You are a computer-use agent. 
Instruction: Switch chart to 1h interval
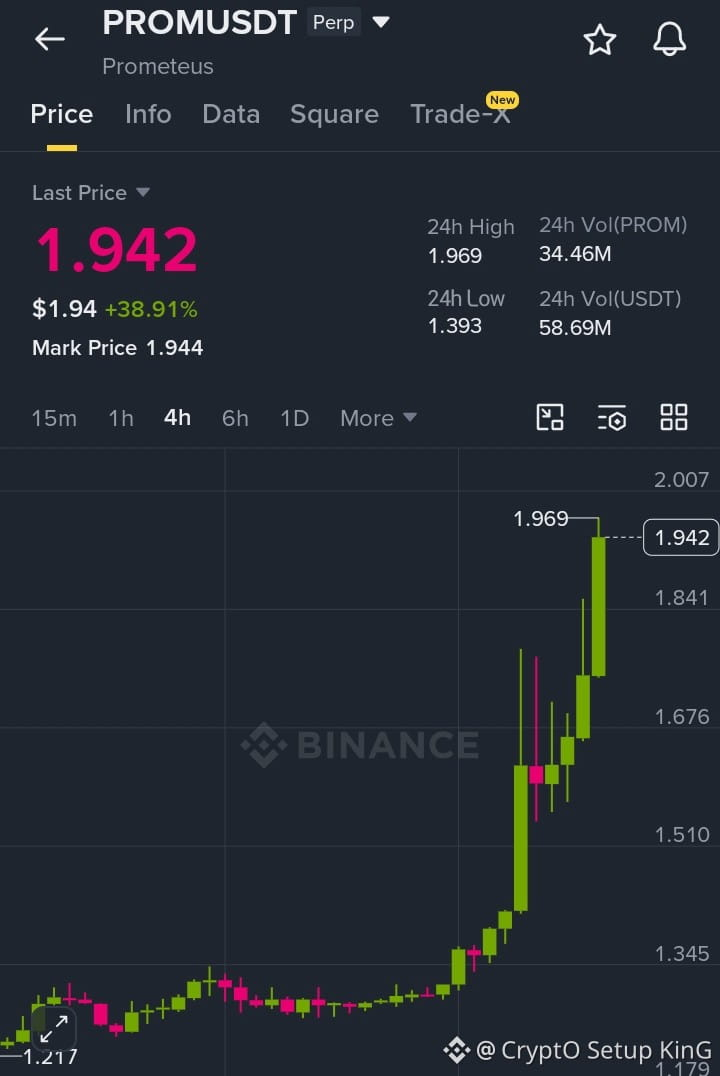(x=121, y=418)
